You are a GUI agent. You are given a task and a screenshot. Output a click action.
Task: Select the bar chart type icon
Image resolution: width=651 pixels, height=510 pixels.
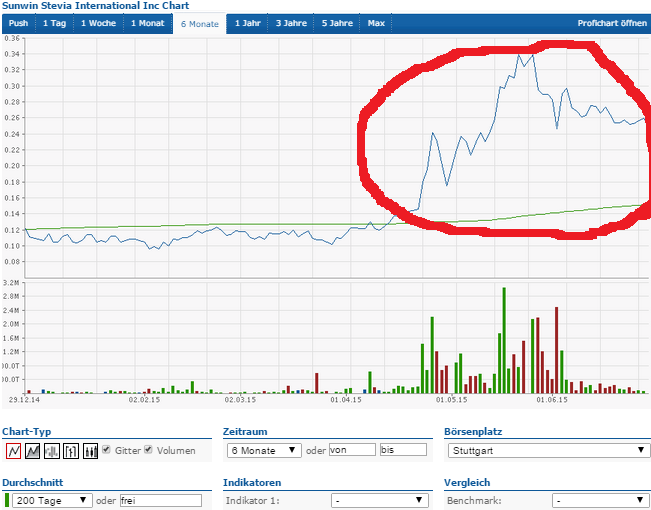coord(51,451)
